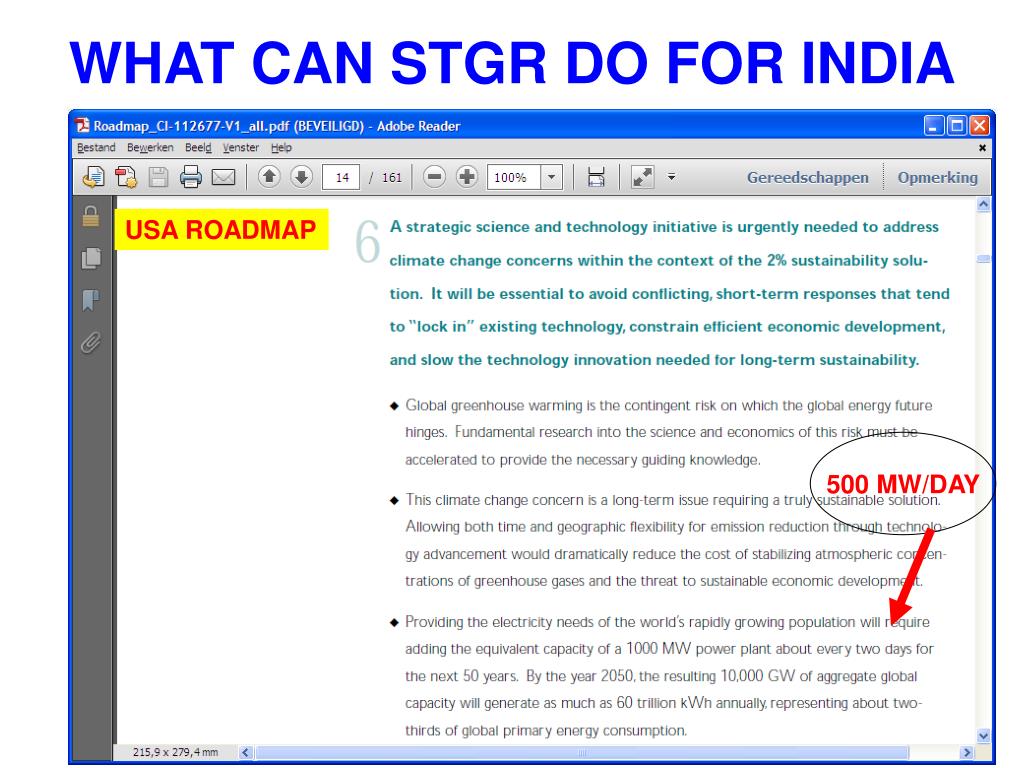The width and height of the screenshot is (1024, 768).
Task: Go to next page with down arrow
Action: 301,177
